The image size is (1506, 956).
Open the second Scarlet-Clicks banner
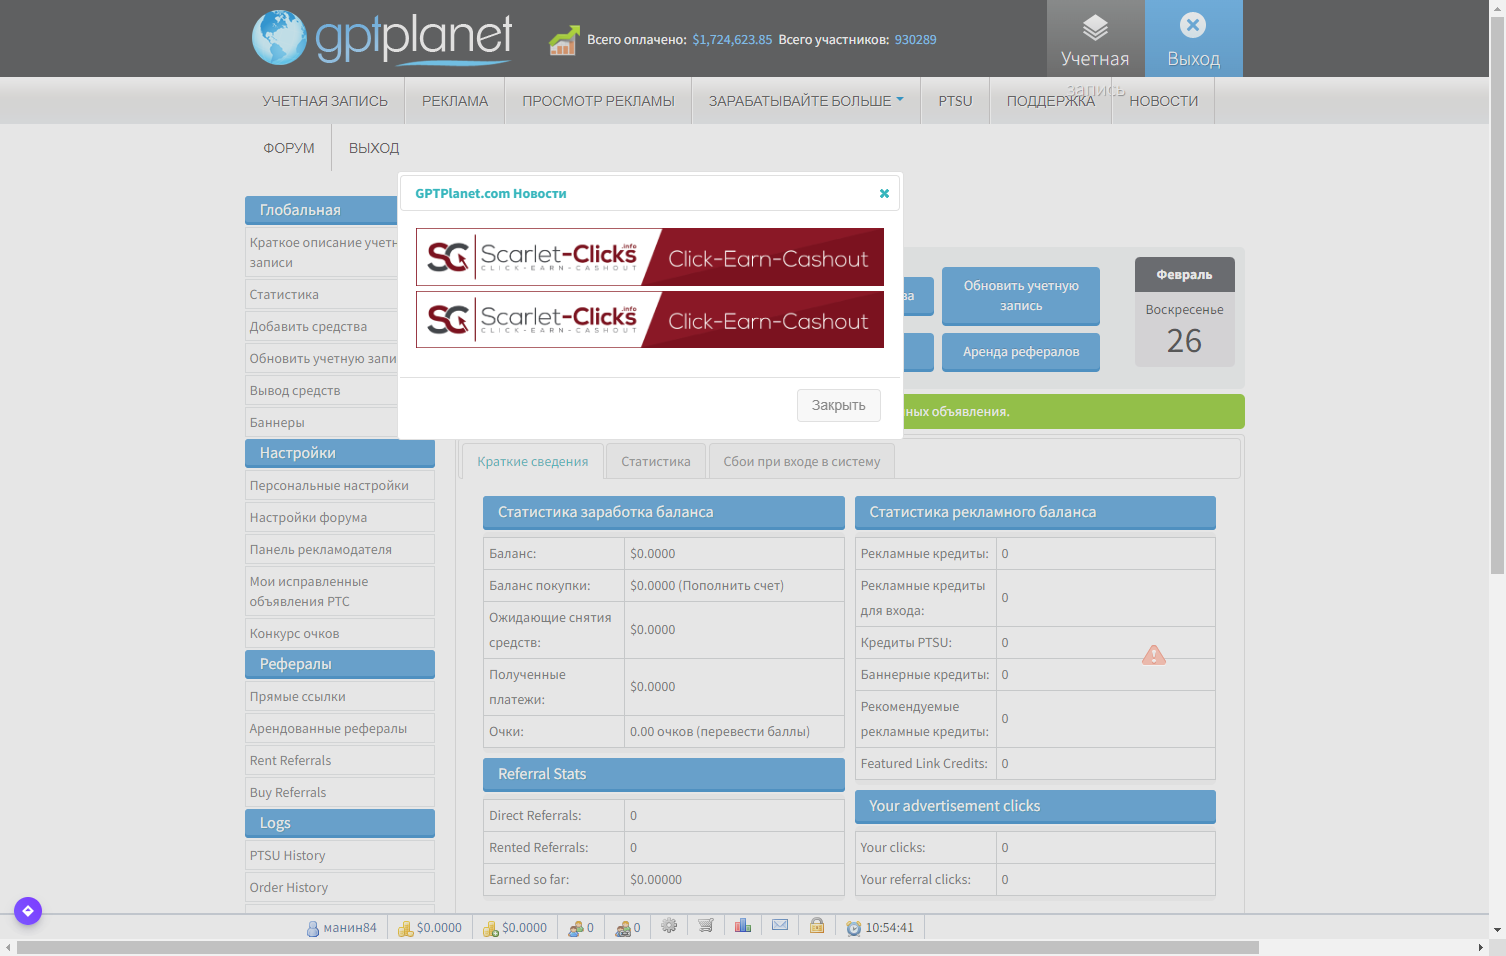click(650, 319)
